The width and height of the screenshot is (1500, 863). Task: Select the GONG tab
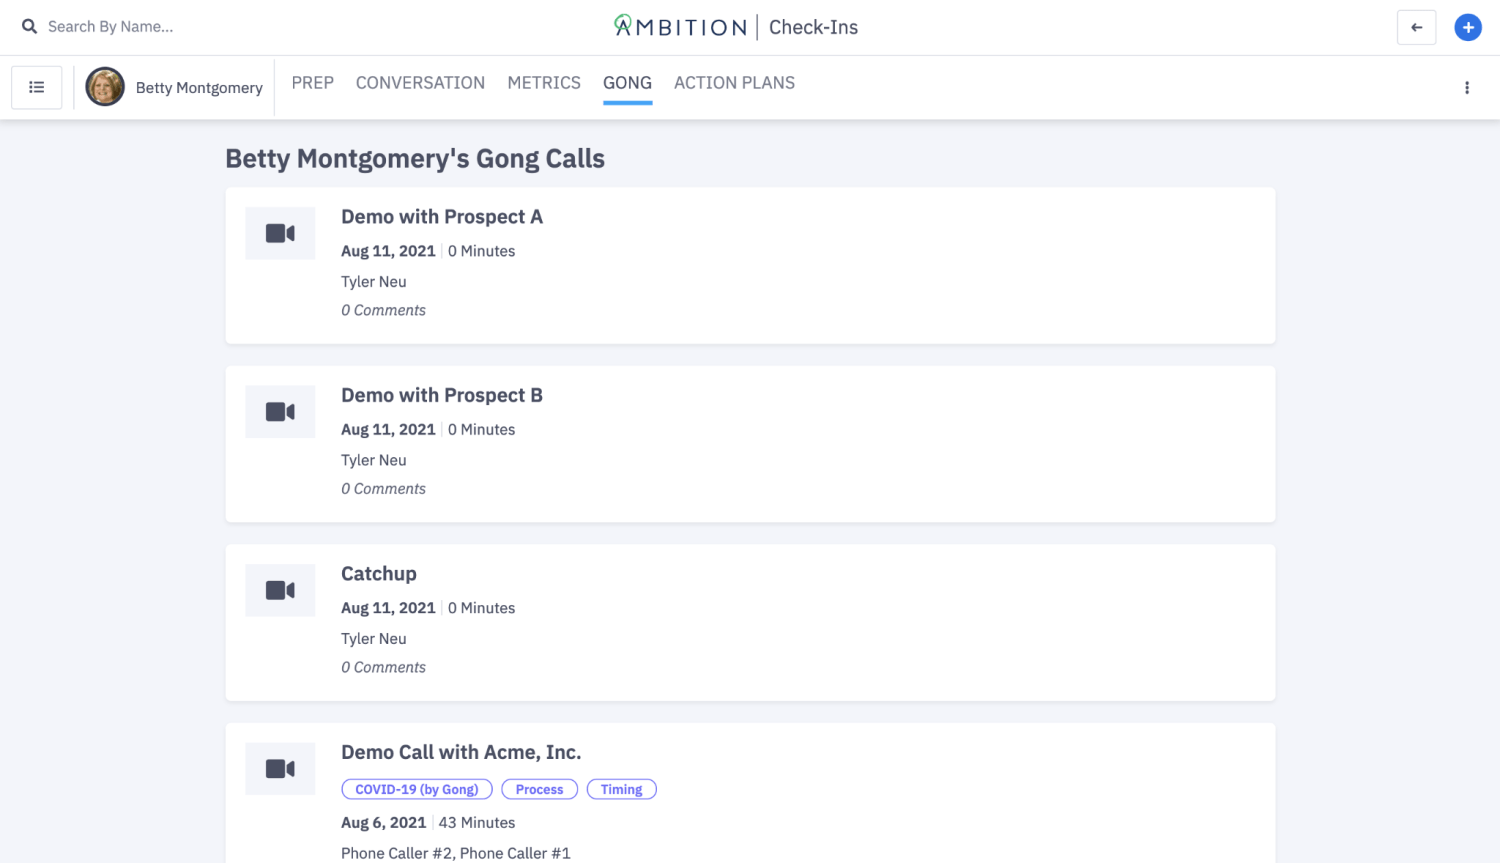coord(627,83)
